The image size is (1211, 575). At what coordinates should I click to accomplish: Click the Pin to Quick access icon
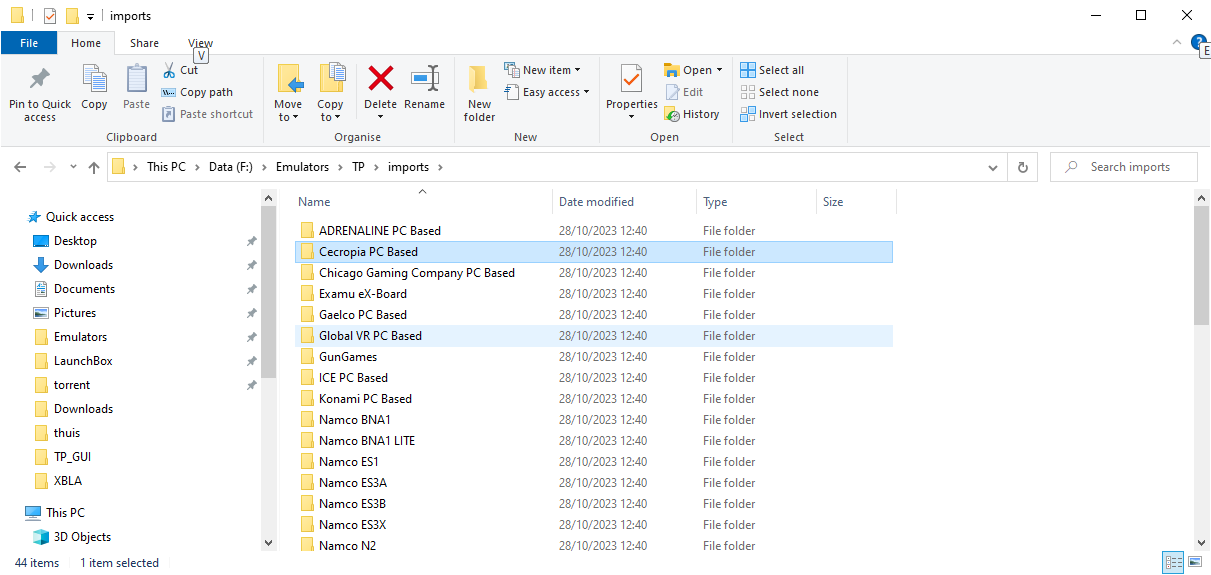tap(40, 80)
